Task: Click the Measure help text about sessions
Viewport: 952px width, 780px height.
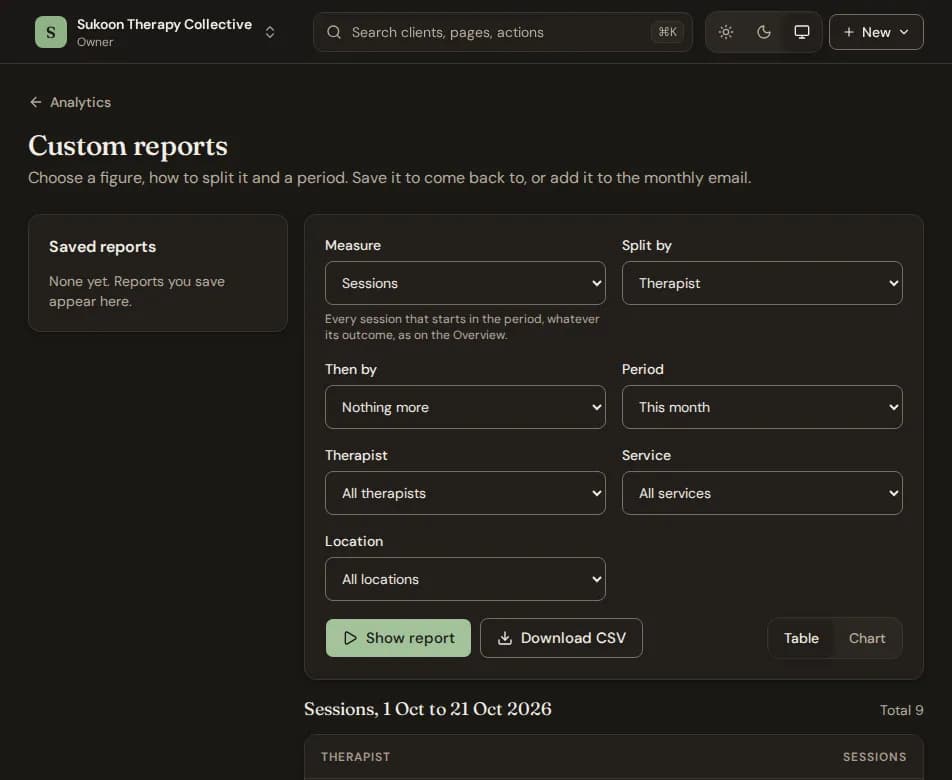Action: click(x=462, y=327)
